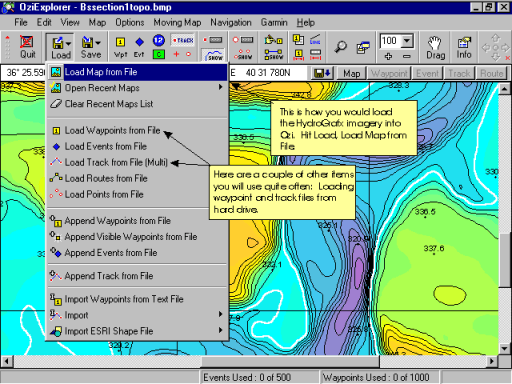Click the Track tab button
Image resolution: width=512 pixels, height=384 pixels.
tap(459, 73)
